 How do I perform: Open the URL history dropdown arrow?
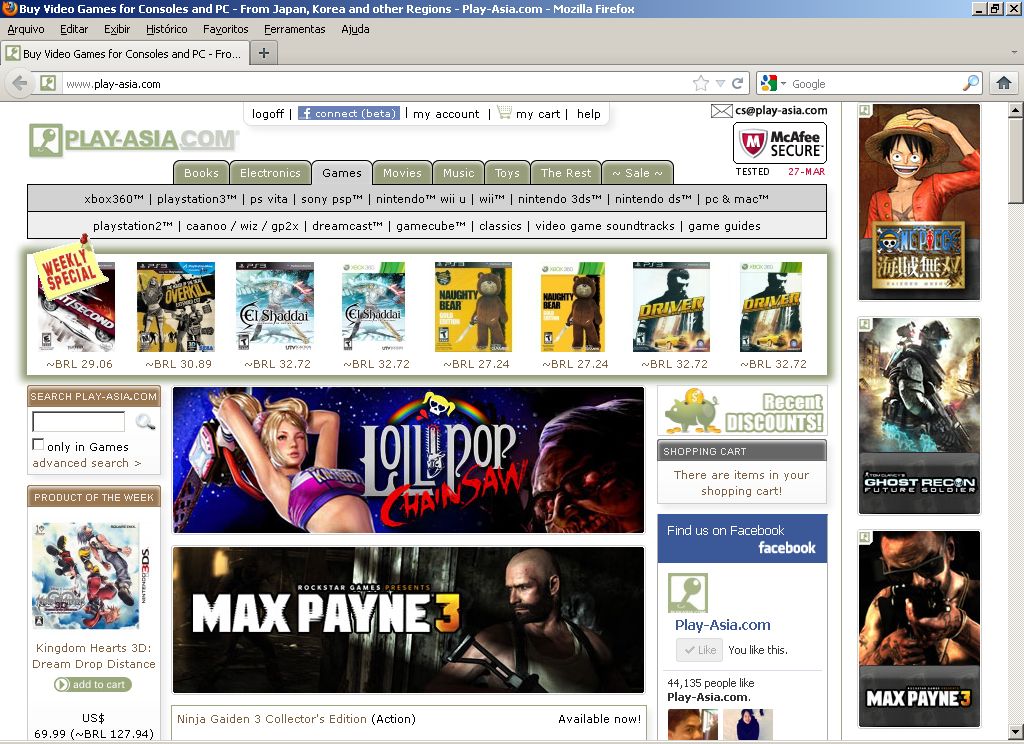[x=720, y=84]
